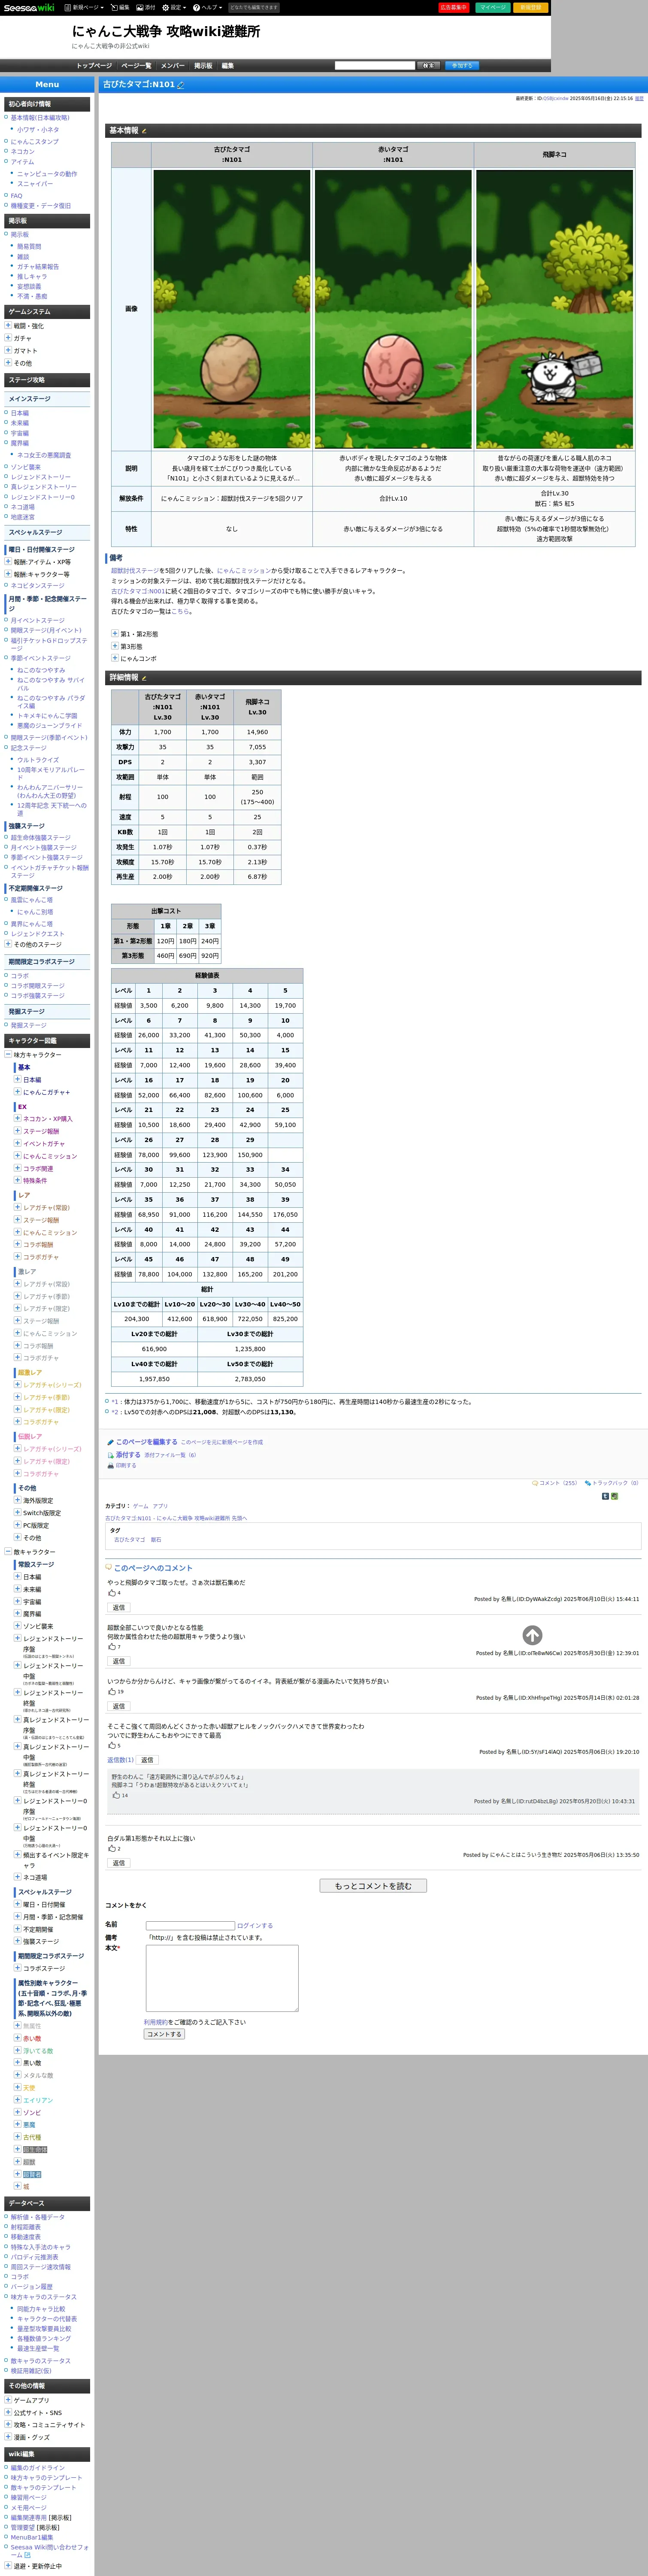Submit the form with コメントする button
Screen dimensions: 648x2576
pos(164,2034)
